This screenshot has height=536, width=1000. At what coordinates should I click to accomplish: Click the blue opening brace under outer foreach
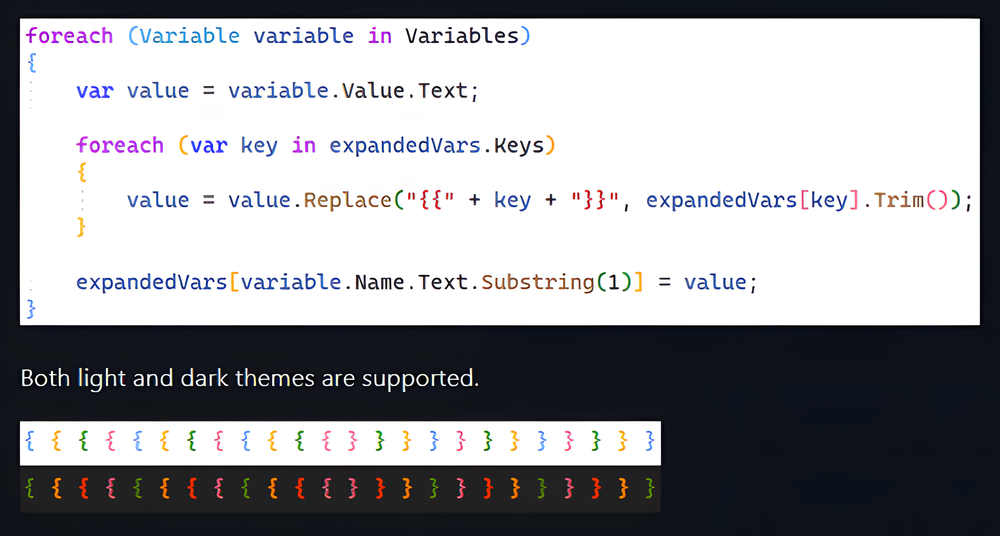(31, 63)
